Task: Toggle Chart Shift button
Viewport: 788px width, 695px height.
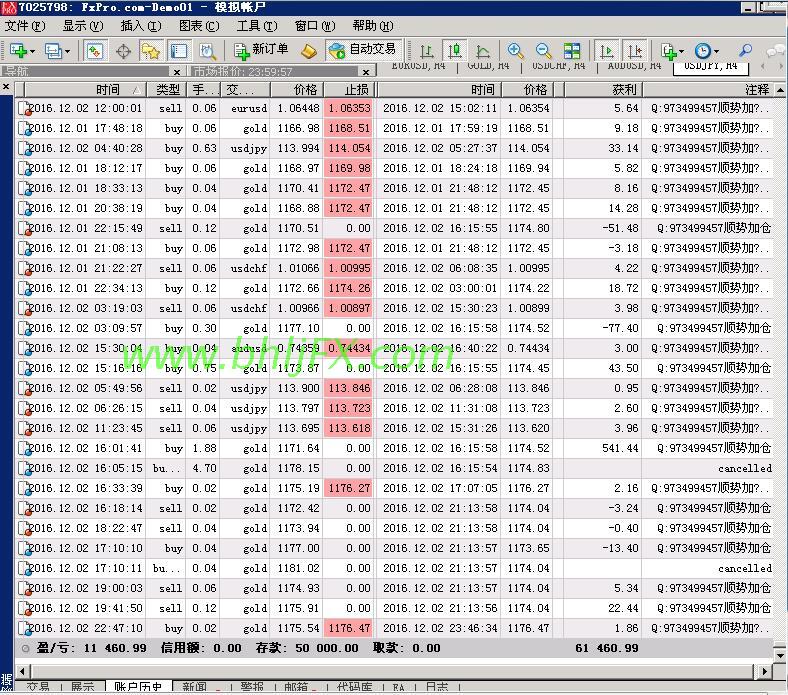Action: 635,51
